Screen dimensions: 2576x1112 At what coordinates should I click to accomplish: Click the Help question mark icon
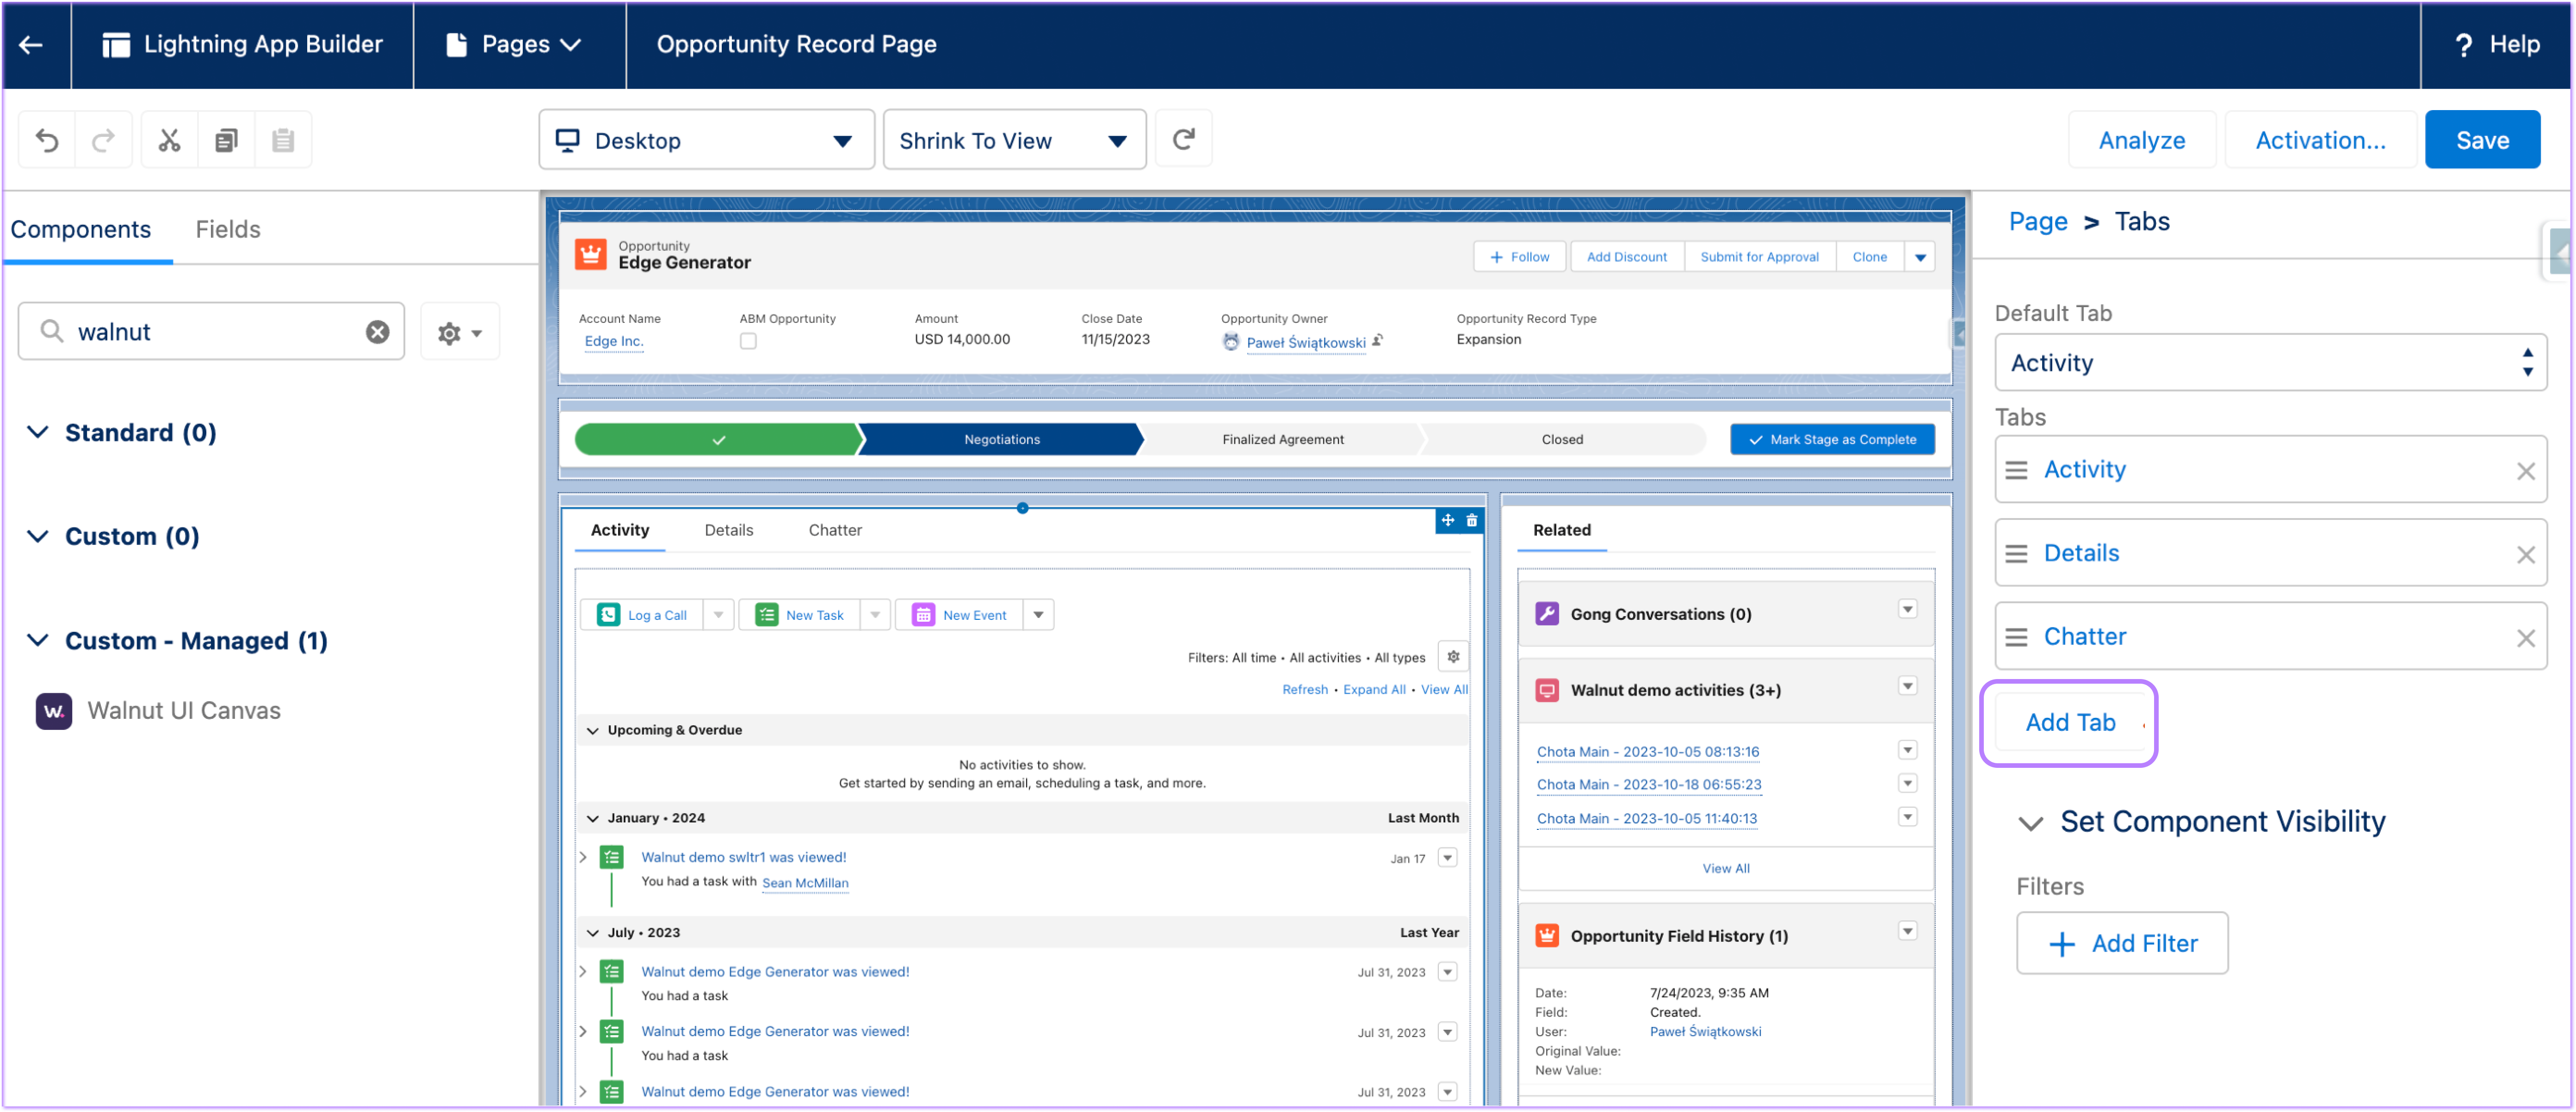(2464, 45)
